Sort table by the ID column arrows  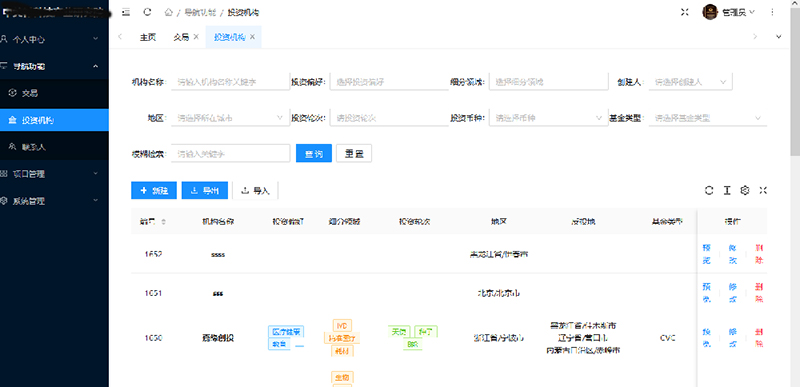(x=163, y=222)
